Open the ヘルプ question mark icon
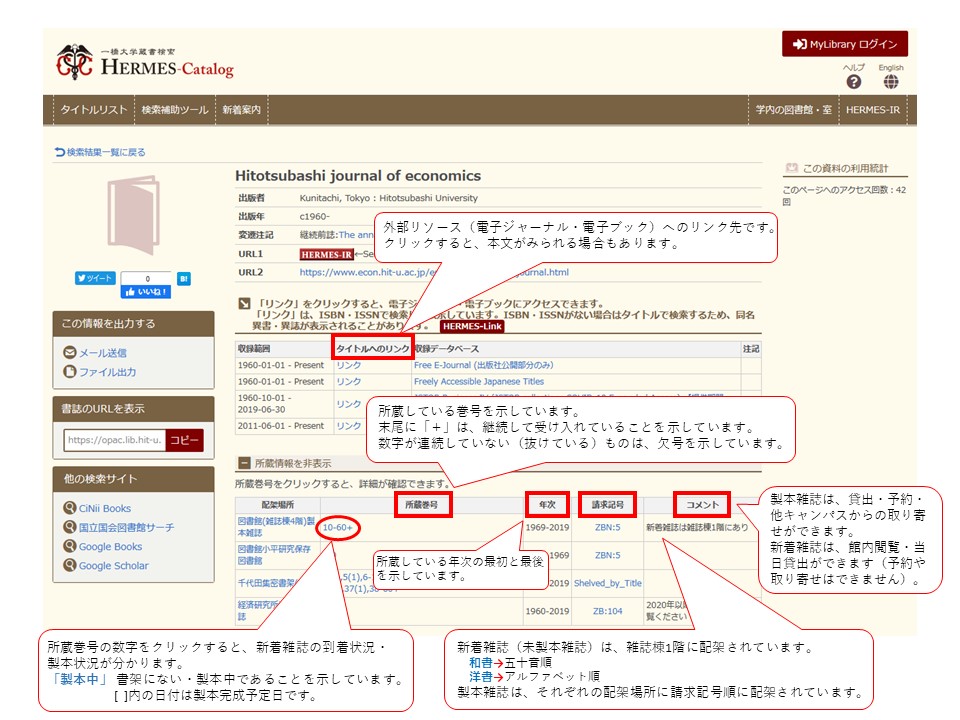 (x=853, y=81)
